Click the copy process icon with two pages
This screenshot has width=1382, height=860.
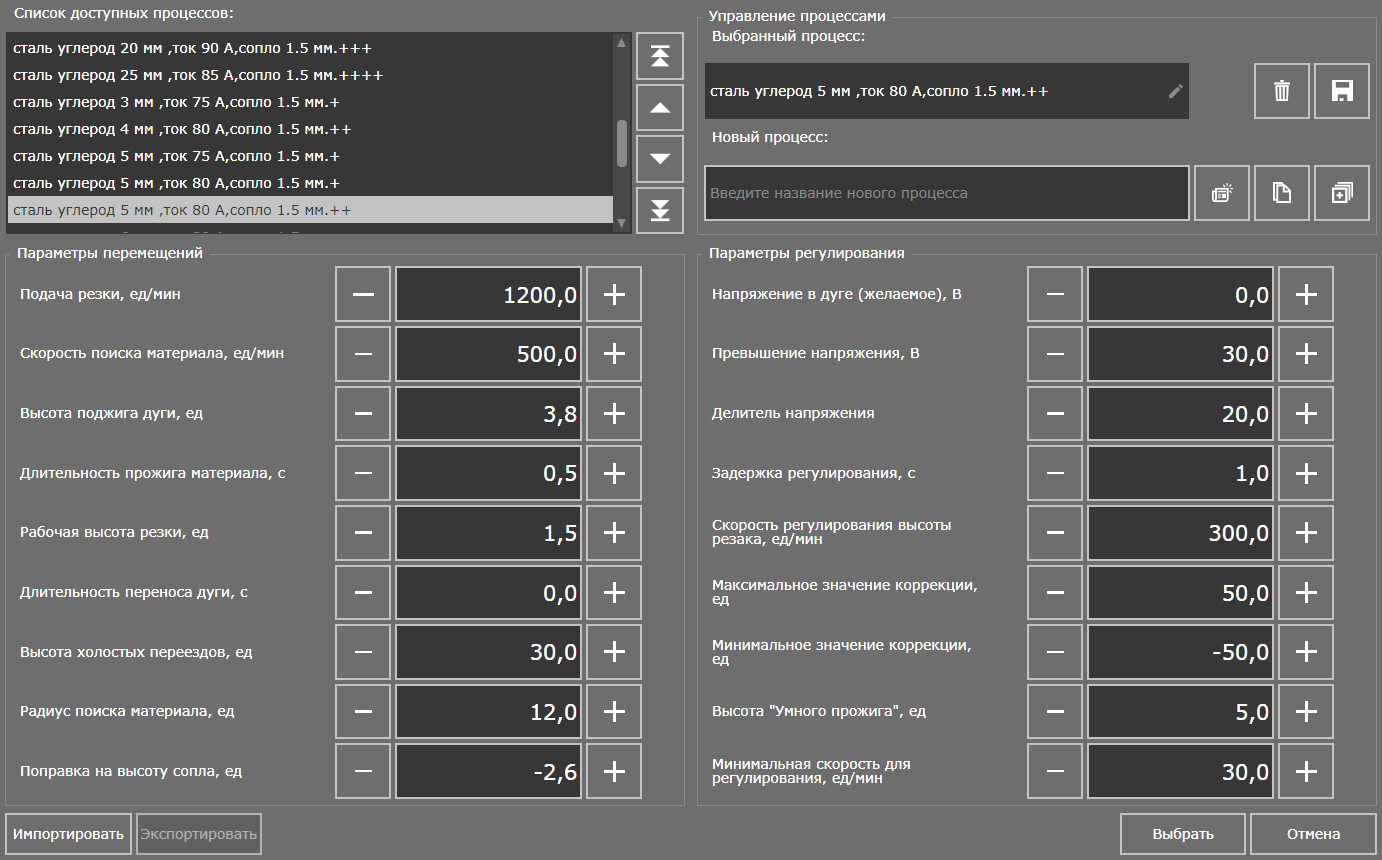pyautogui.click(x=1281, y=193)
